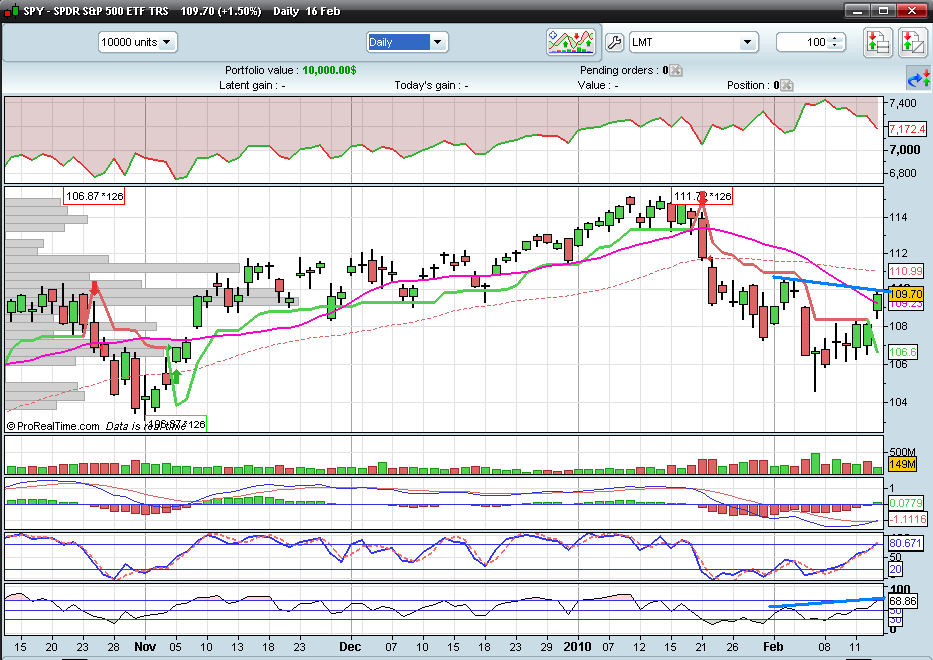Click the yellow 109.70 current price label

tap(906, 294)
